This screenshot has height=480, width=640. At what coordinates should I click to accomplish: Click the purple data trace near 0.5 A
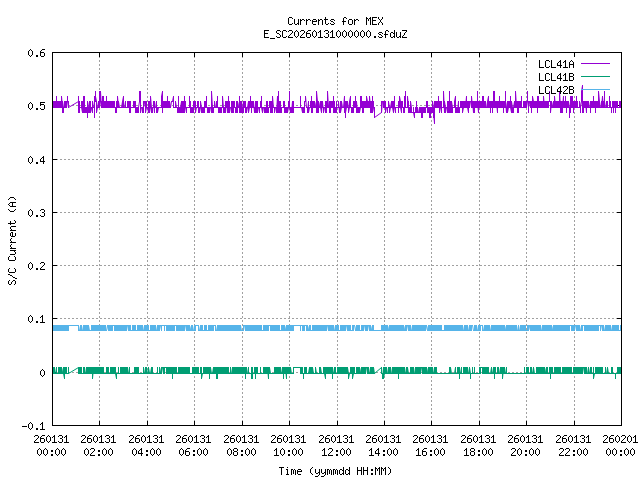[250, 104]
